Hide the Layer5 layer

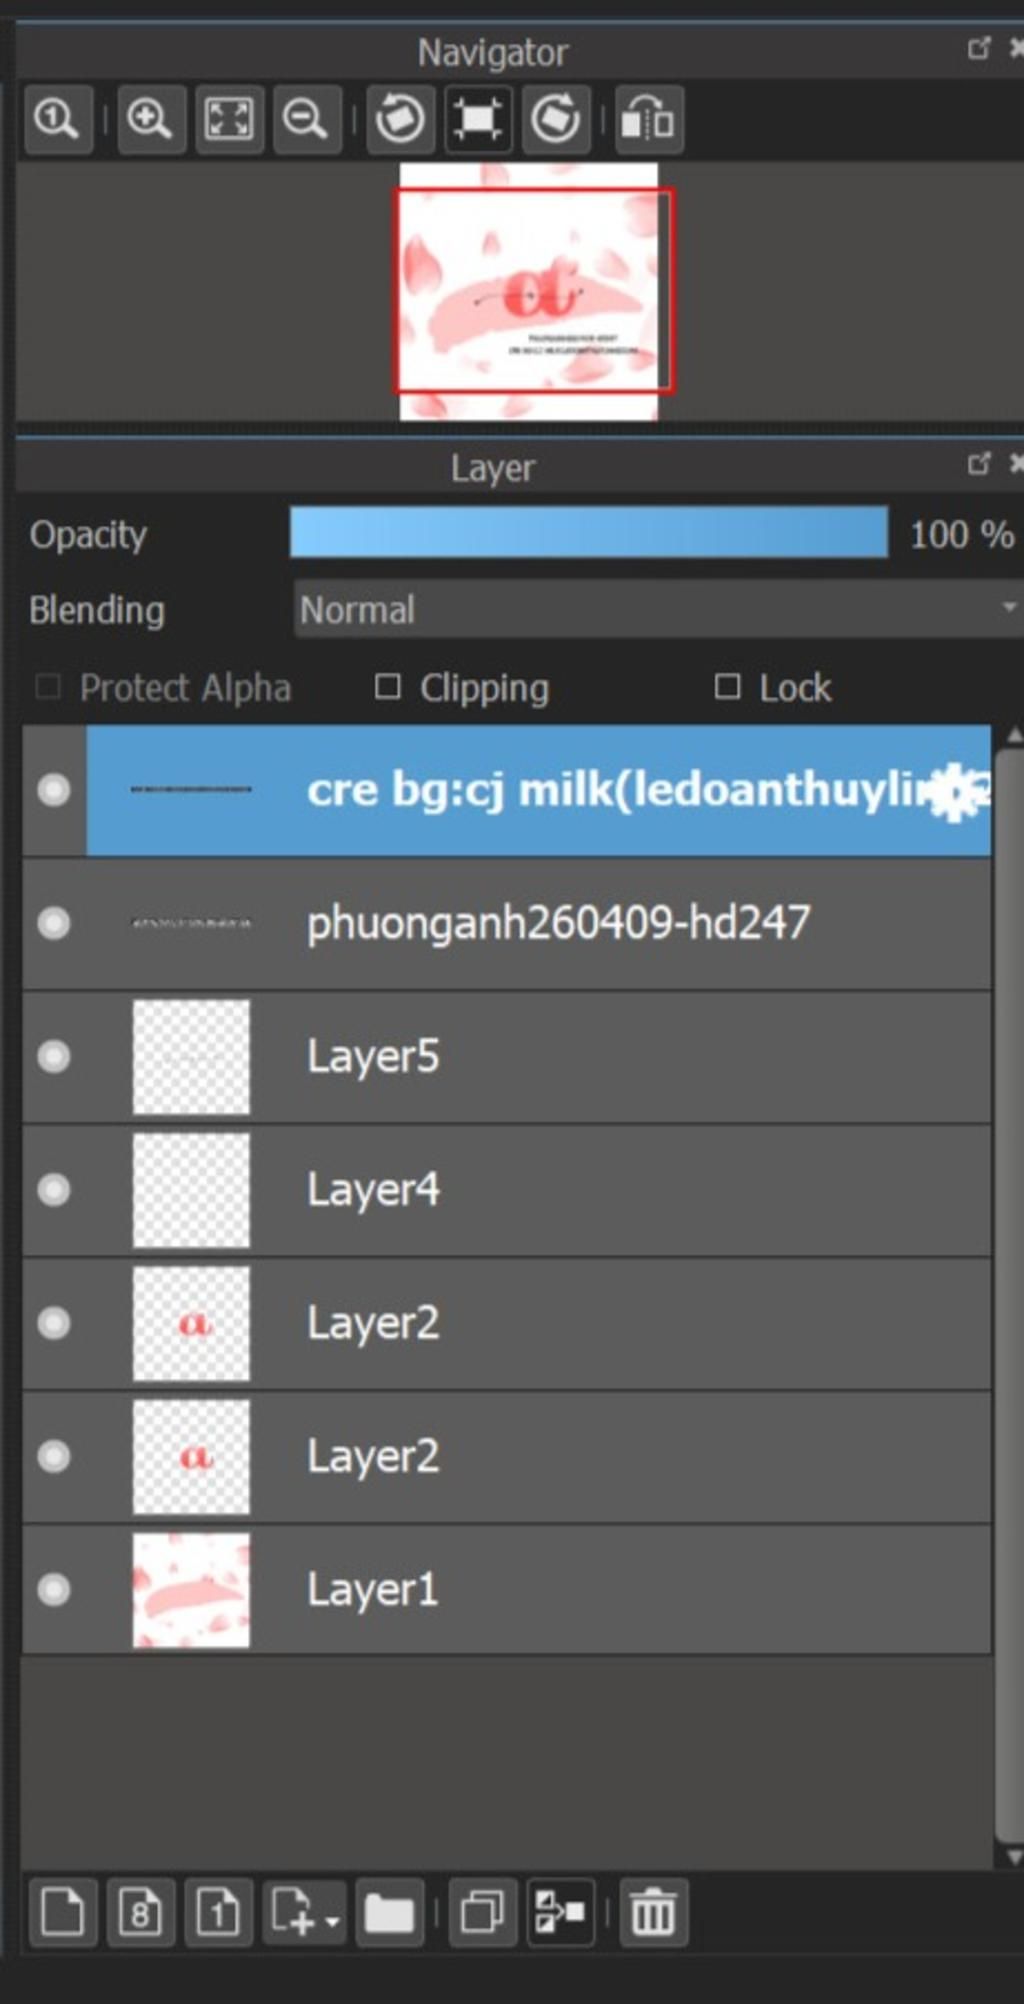[54, 1056]
